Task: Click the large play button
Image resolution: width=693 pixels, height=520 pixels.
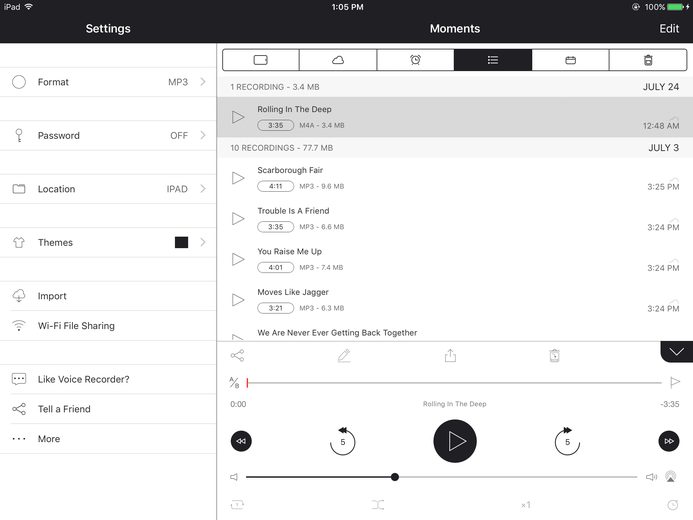Action: click(455, 441)
